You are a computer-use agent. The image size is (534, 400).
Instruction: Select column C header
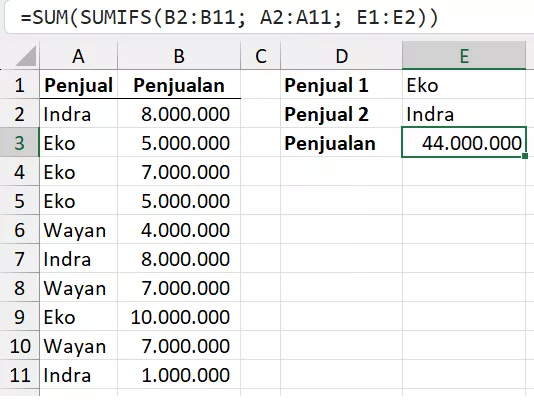click(x=261, y=55)
